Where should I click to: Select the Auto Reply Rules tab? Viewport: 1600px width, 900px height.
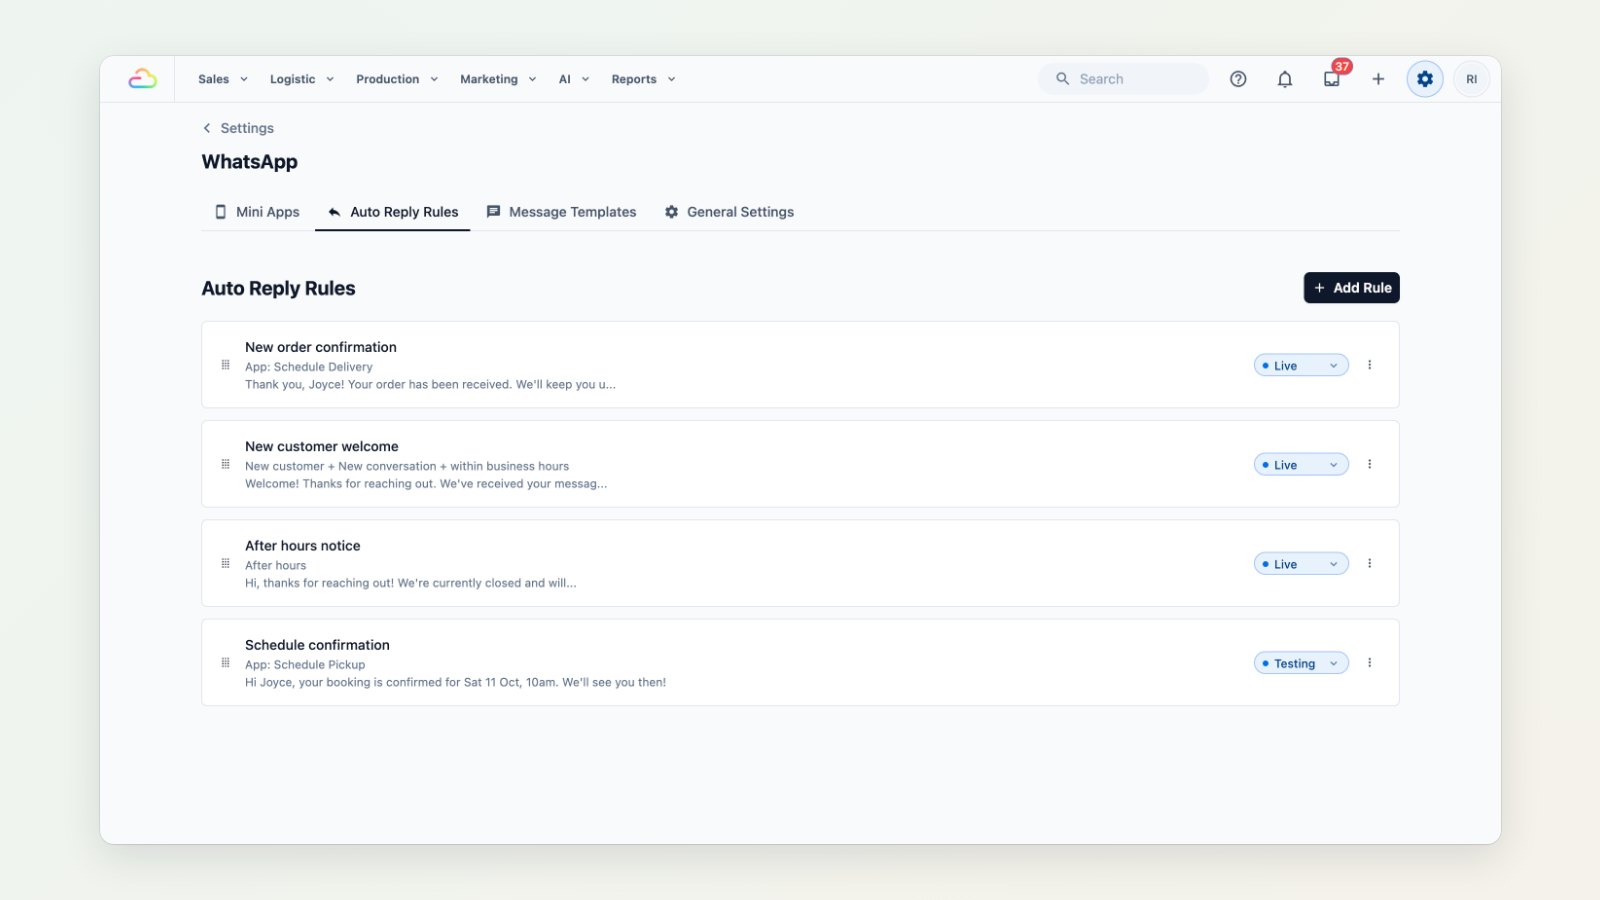coord(393,212)
